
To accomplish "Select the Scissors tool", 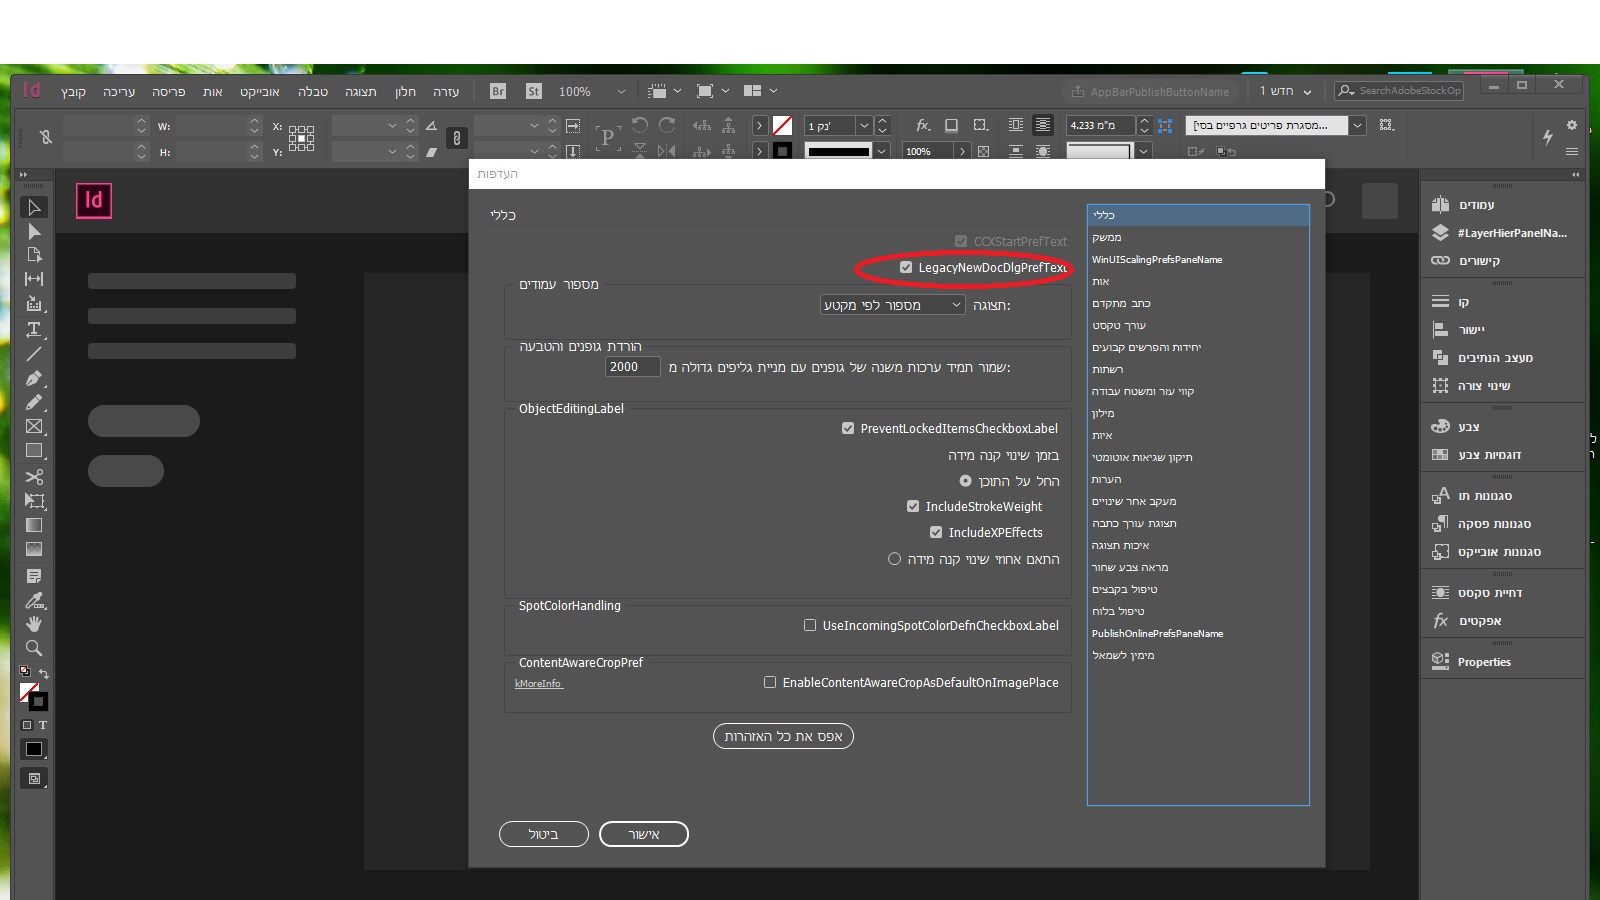I will coord(33,477).
